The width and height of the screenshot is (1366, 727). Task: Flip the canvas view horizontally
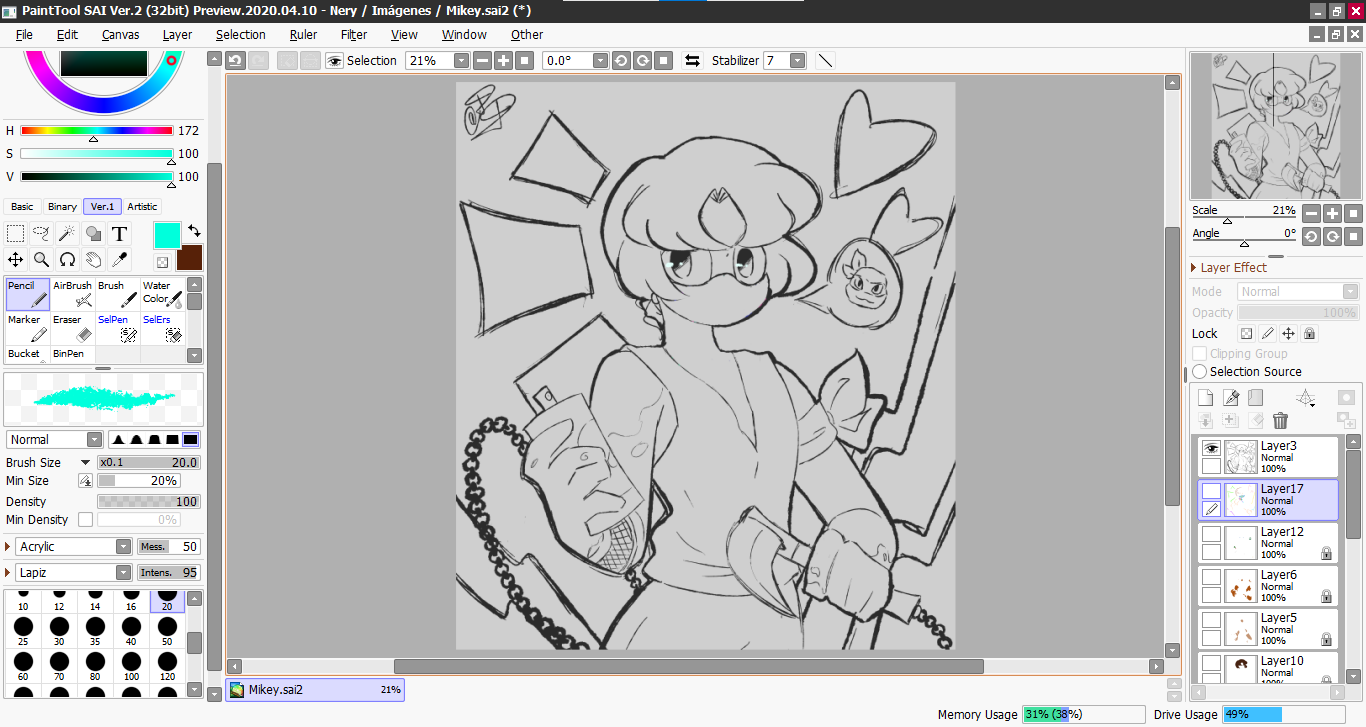692,61
